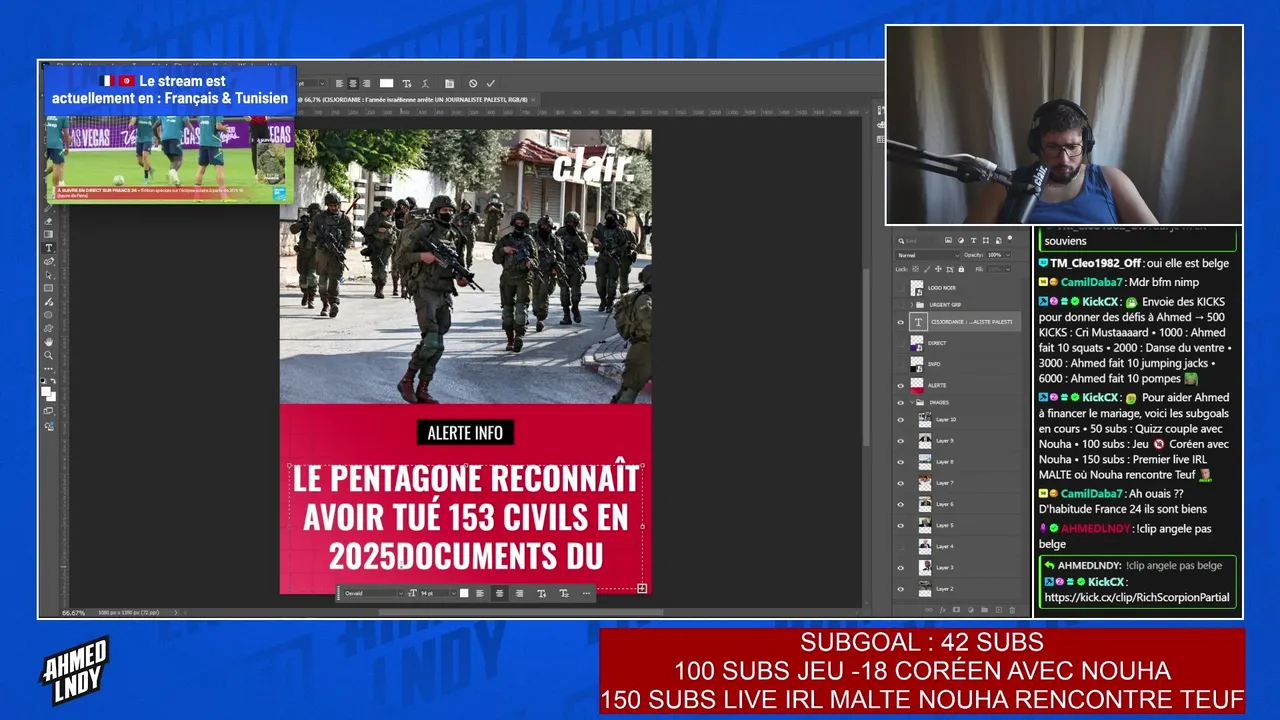Hide Layer 2
1280x720 pixels.
(x=900, y=588)
